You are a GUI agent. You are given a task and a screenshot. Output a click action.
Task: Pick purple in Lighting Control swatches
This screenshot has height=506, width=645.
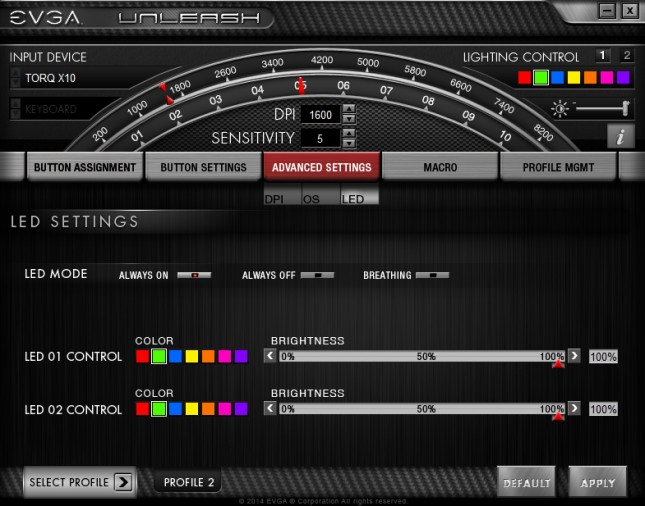[x=623, y=77]
